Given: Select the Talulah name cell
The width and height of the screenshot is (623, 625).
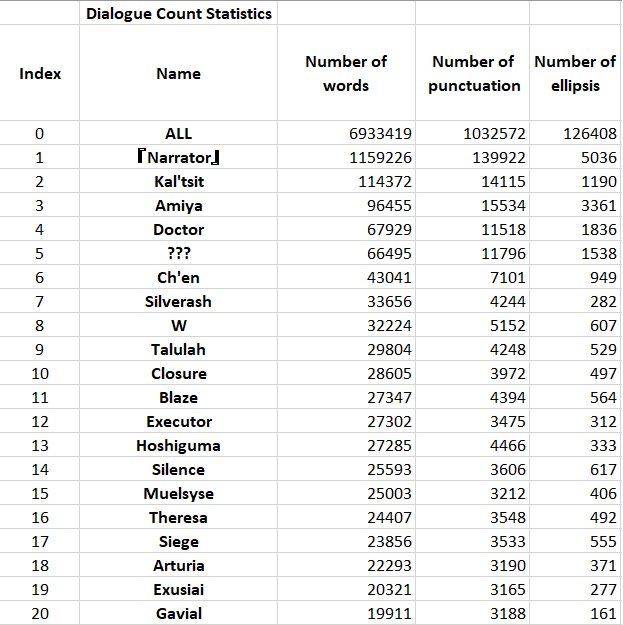Looking at the screenshot, I should pos(178,349).
